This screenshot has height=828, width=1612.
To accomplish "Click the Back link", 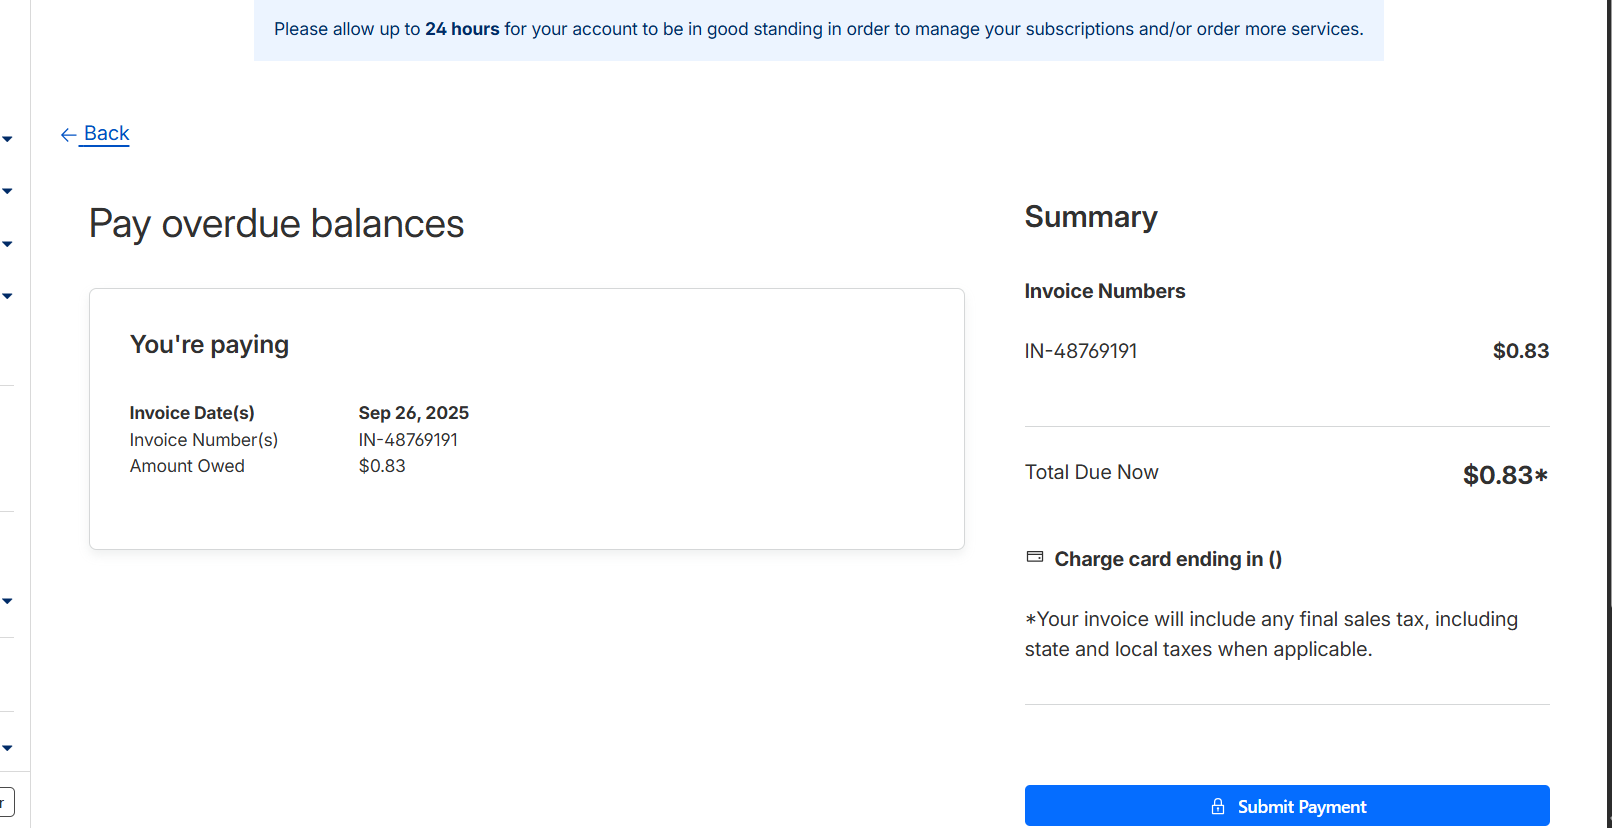I will [106, 134].
